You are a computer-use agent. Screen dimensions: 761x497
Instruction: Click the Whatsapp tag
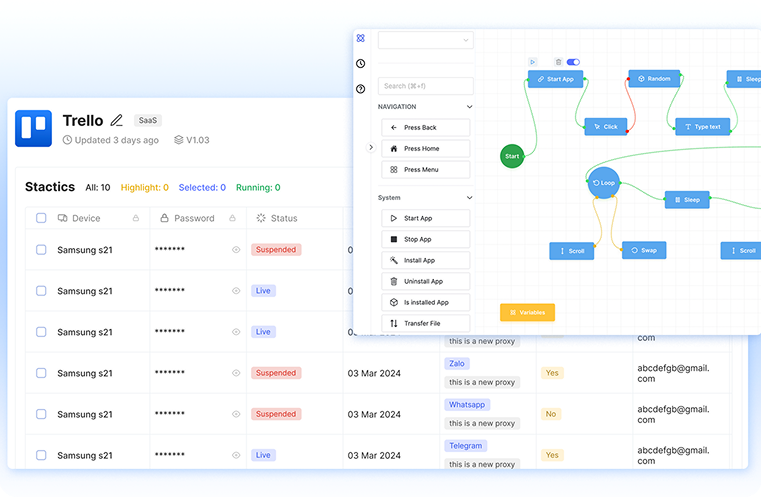[x=467, y=404]
